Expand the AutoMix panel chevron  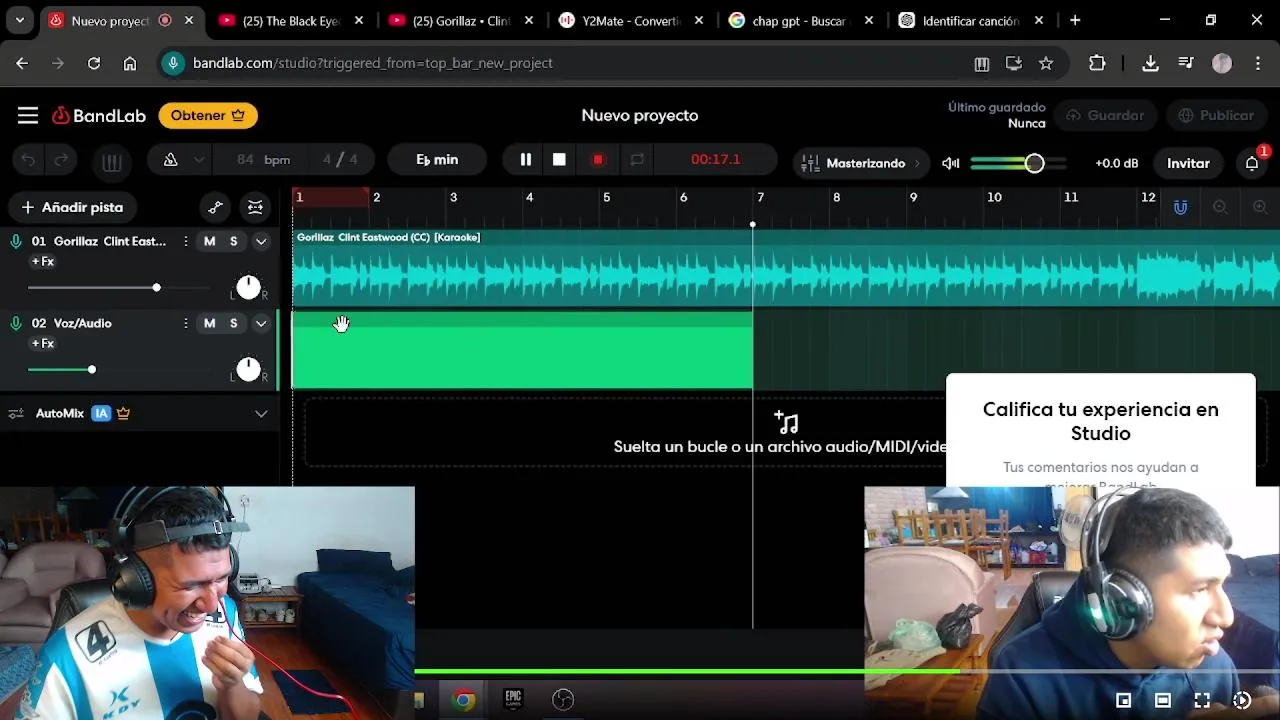(261, 413)
